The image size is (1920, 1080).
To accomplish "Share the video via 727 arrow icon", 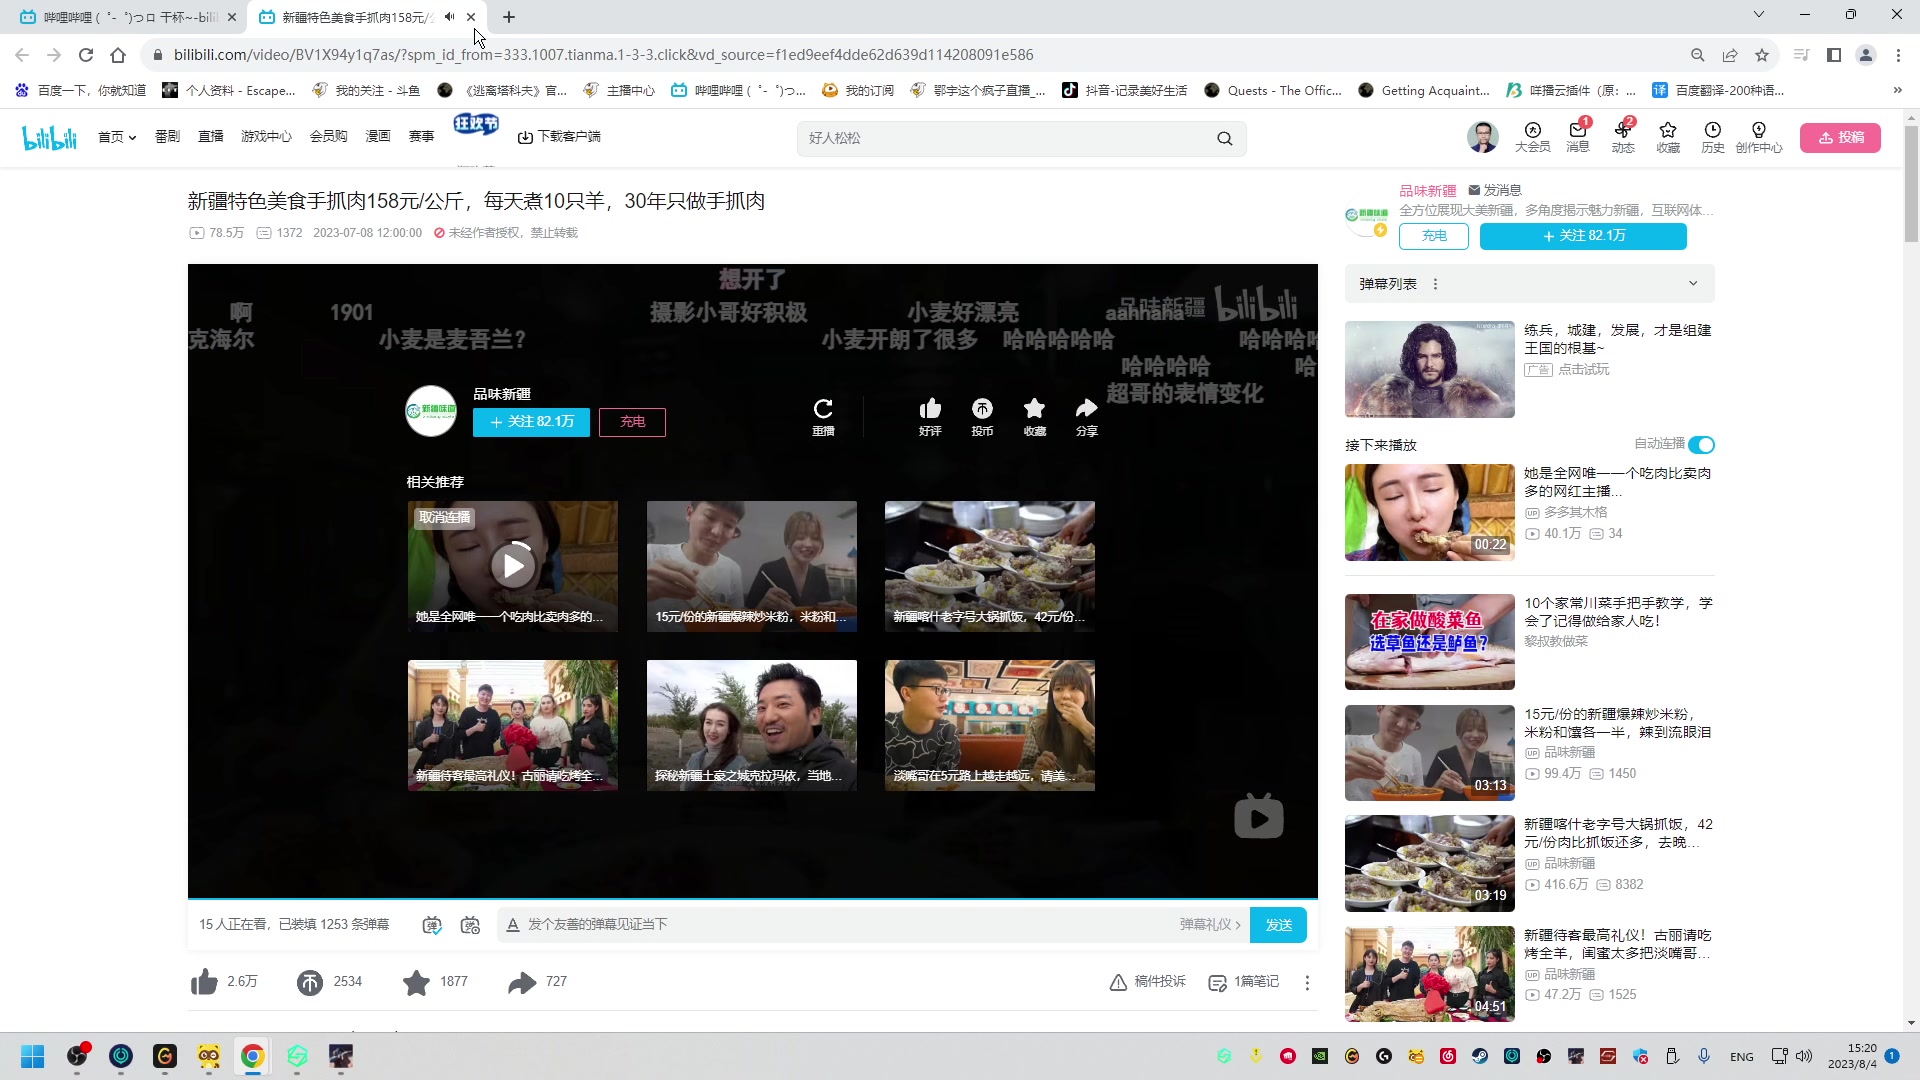I will tap(522, 982).
